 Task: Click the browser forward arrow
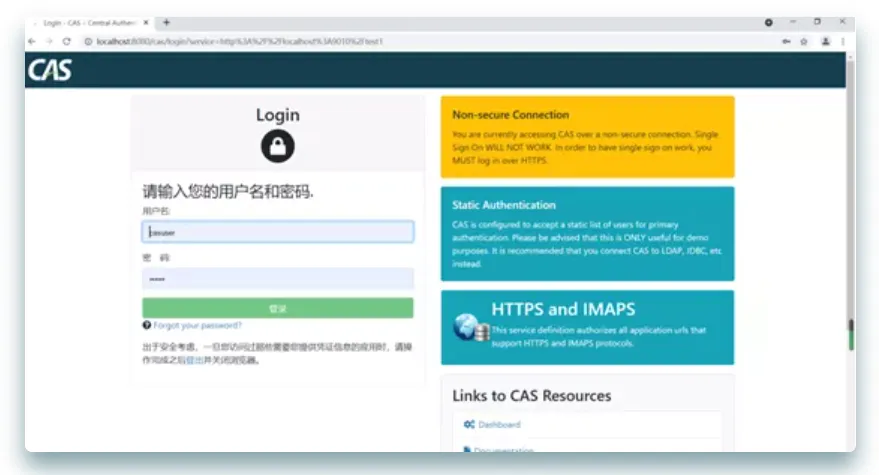click(x=49, y=41)
